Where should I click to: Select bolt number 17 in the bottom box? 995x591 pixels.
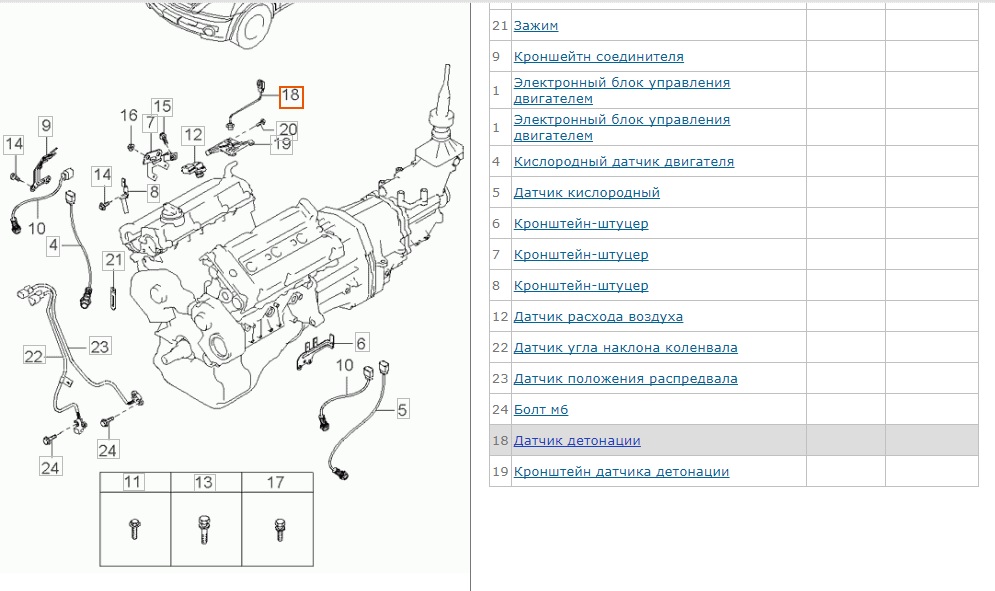click(x=276, y=482)
